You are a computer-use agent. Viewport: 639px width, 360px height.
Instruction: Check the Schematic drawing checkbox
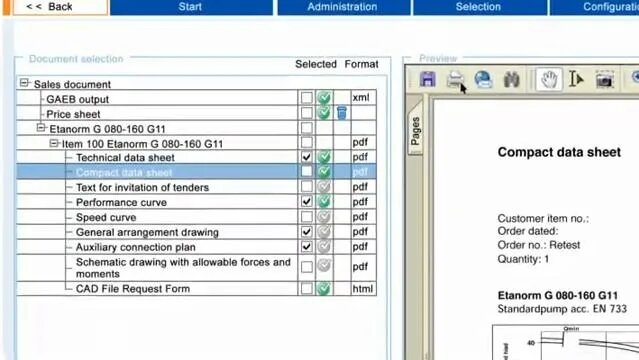point(306,267)
